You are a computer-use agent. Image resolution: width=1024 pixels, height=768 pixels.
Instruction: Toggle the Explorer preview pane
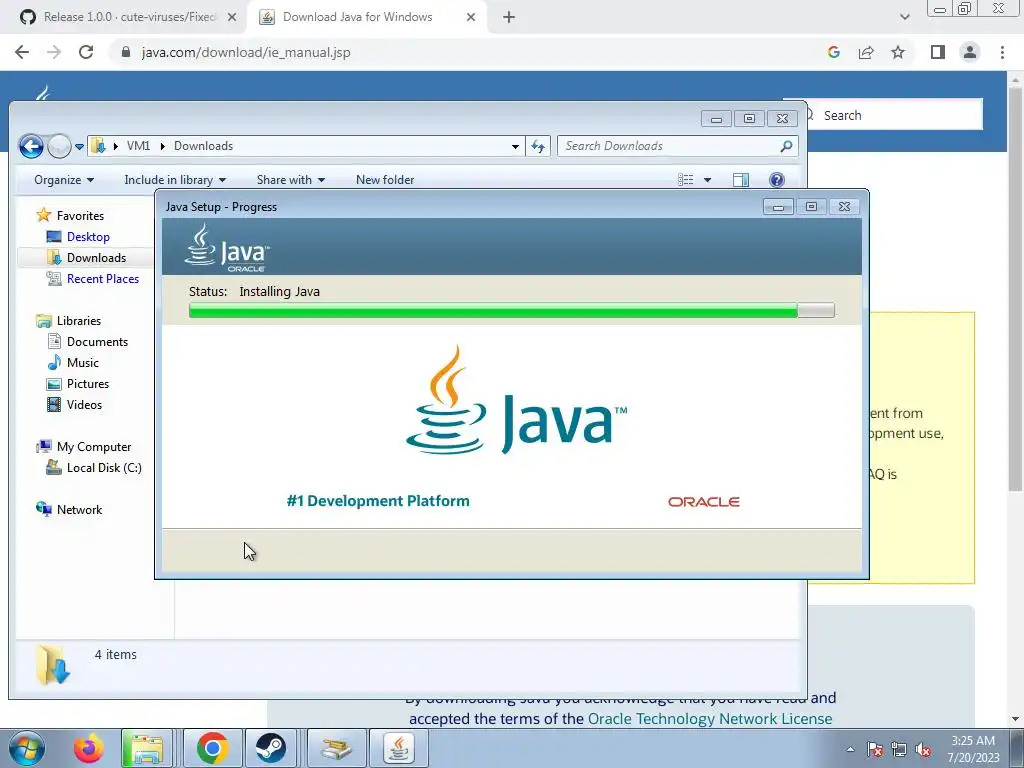[x=741, y=180]
